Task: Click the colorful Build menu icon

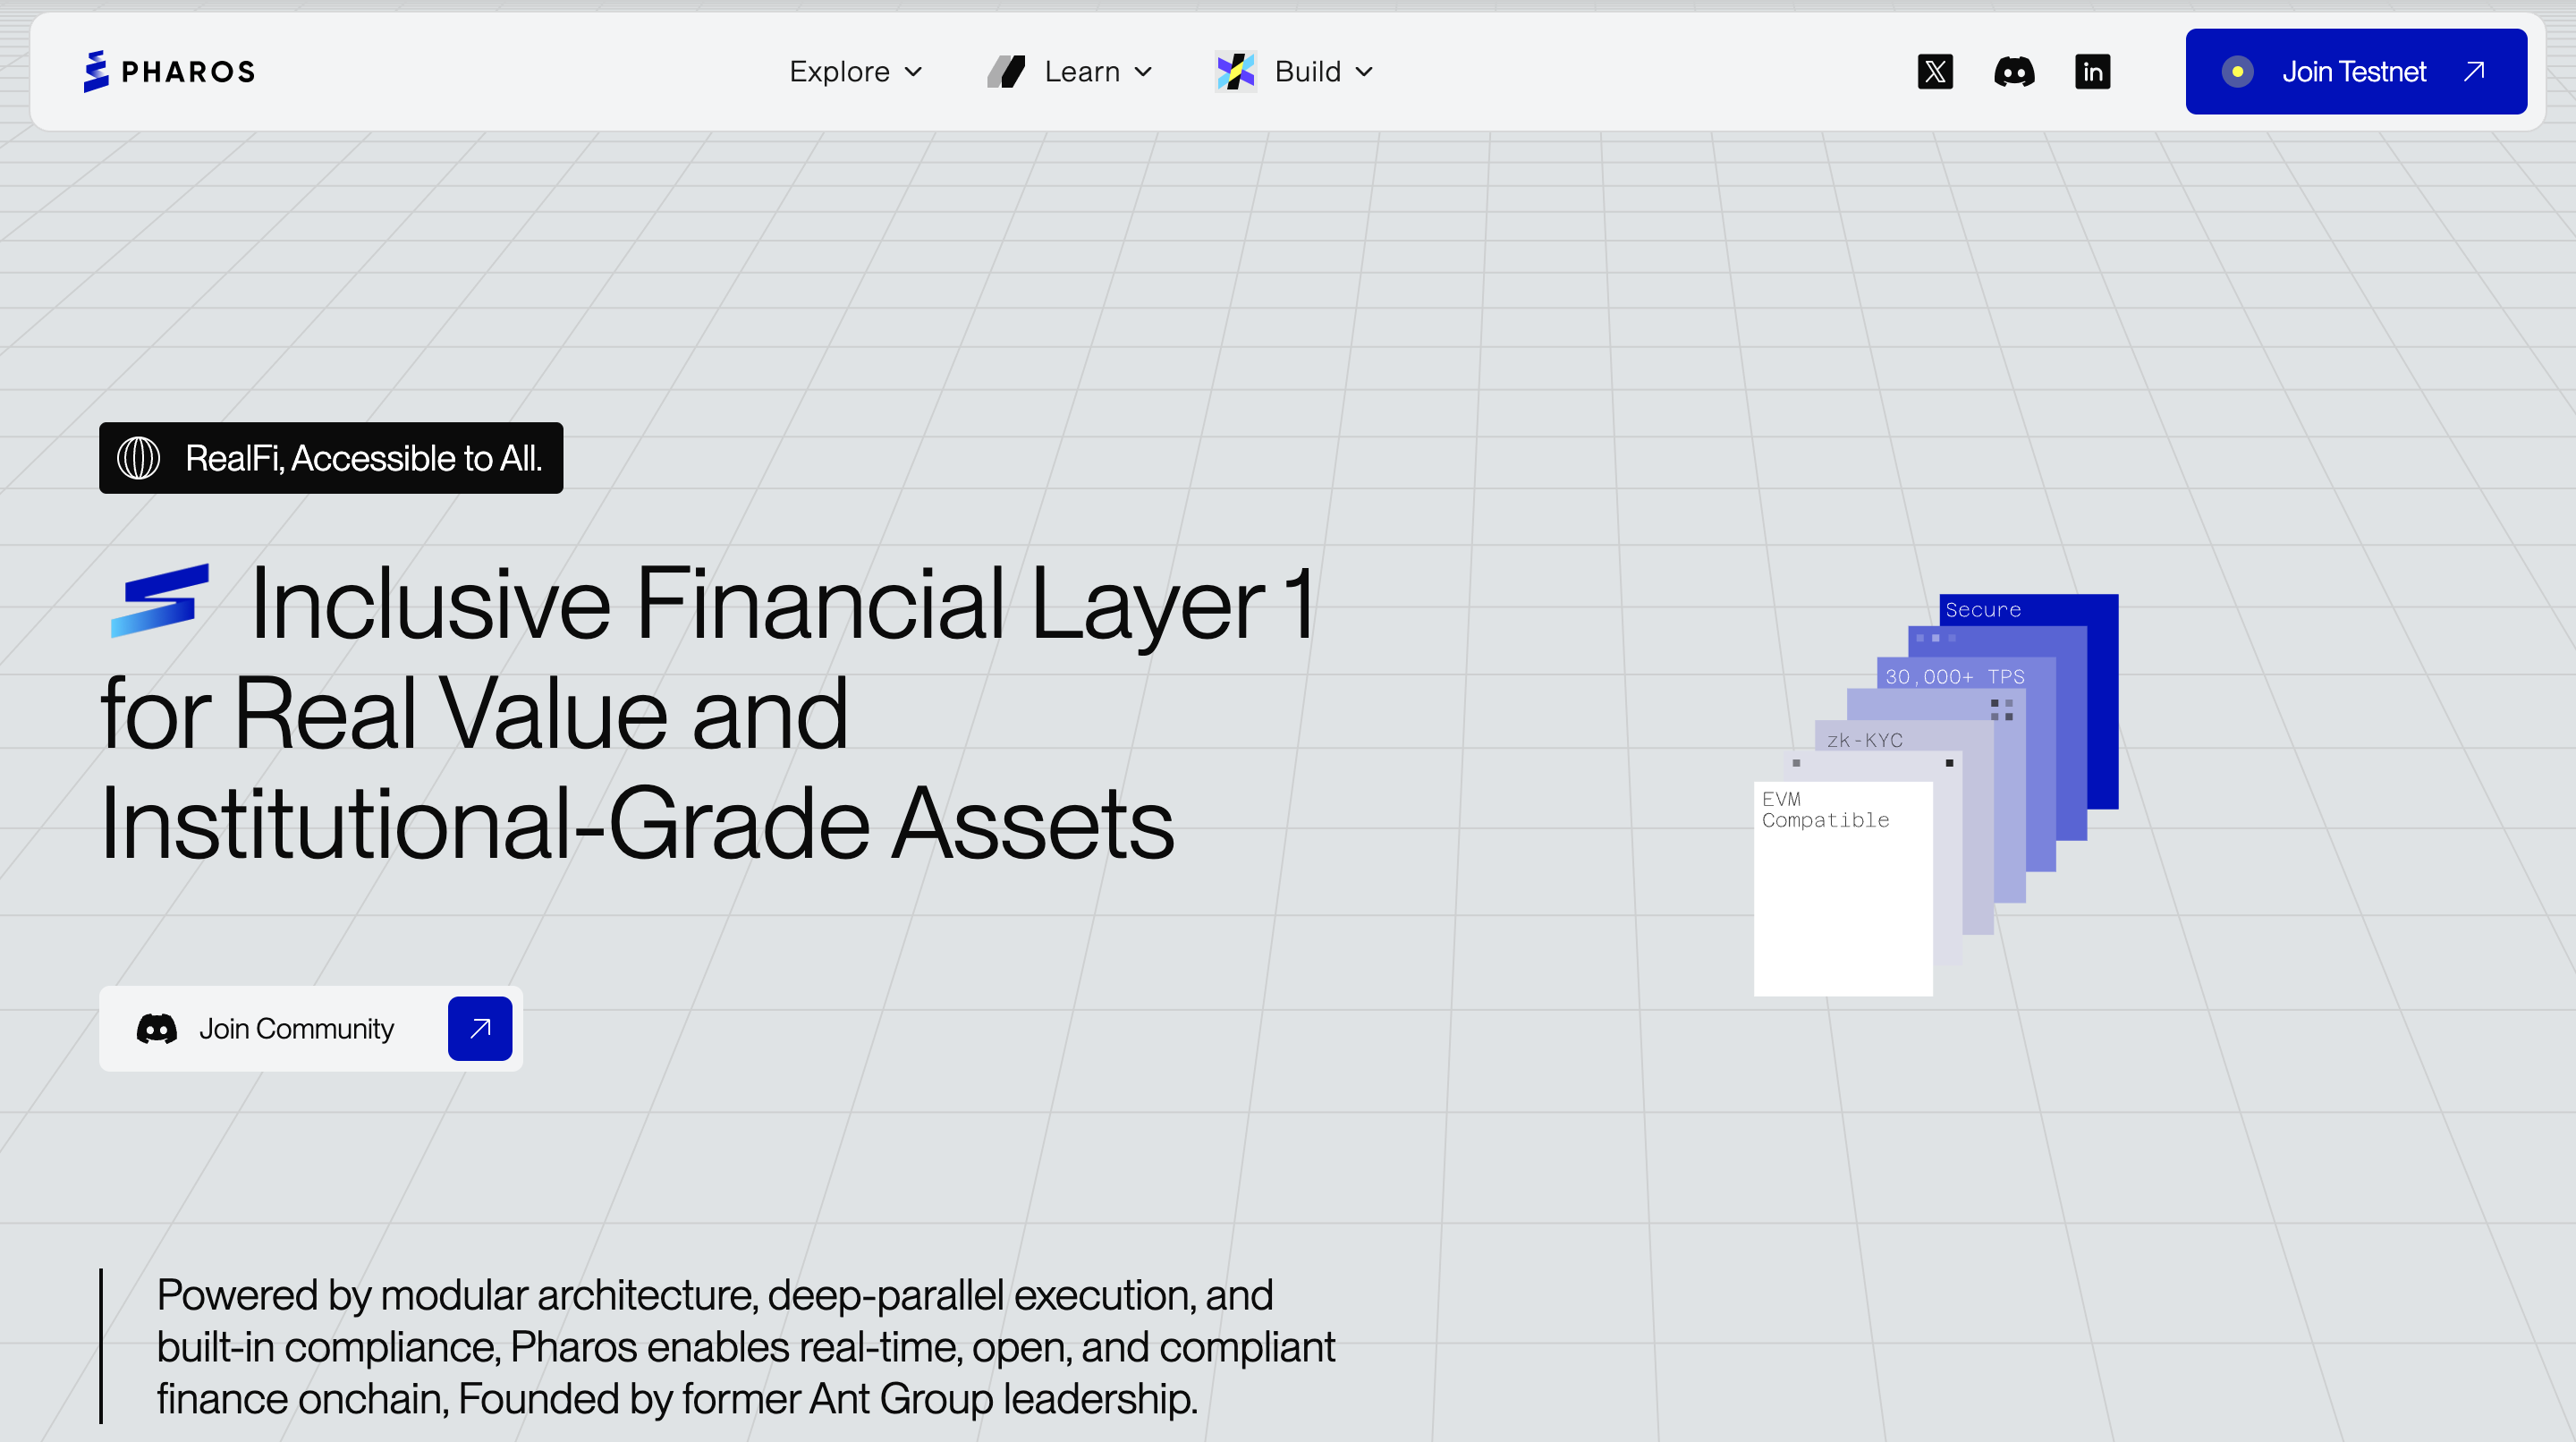Action: [x=1236, y=72]
